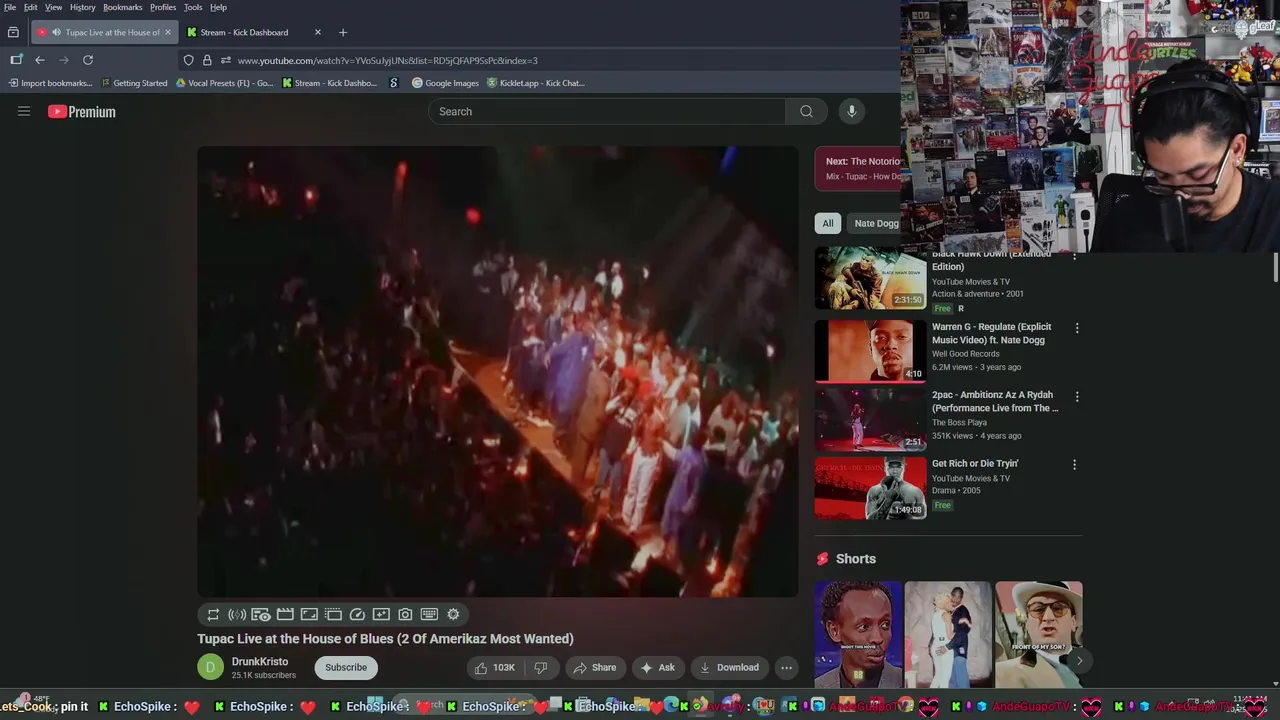Click the eye overlay icon in player toolbar

(261, 615)
